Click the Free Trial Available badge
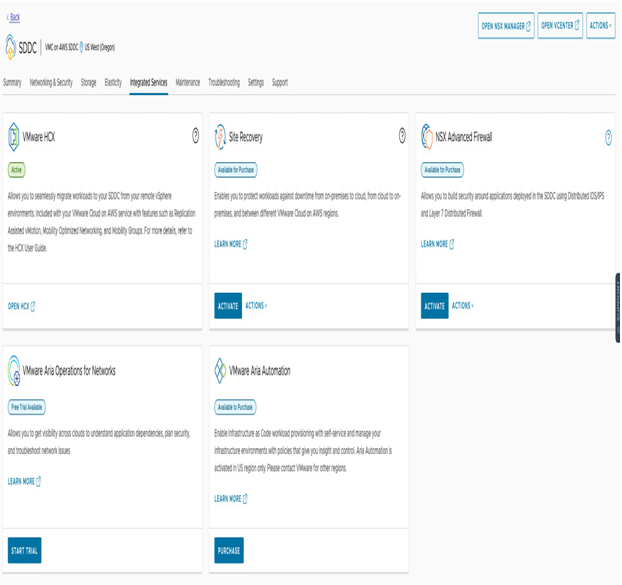The width and height of the screenshot is (622, 585). click(27, 407)
